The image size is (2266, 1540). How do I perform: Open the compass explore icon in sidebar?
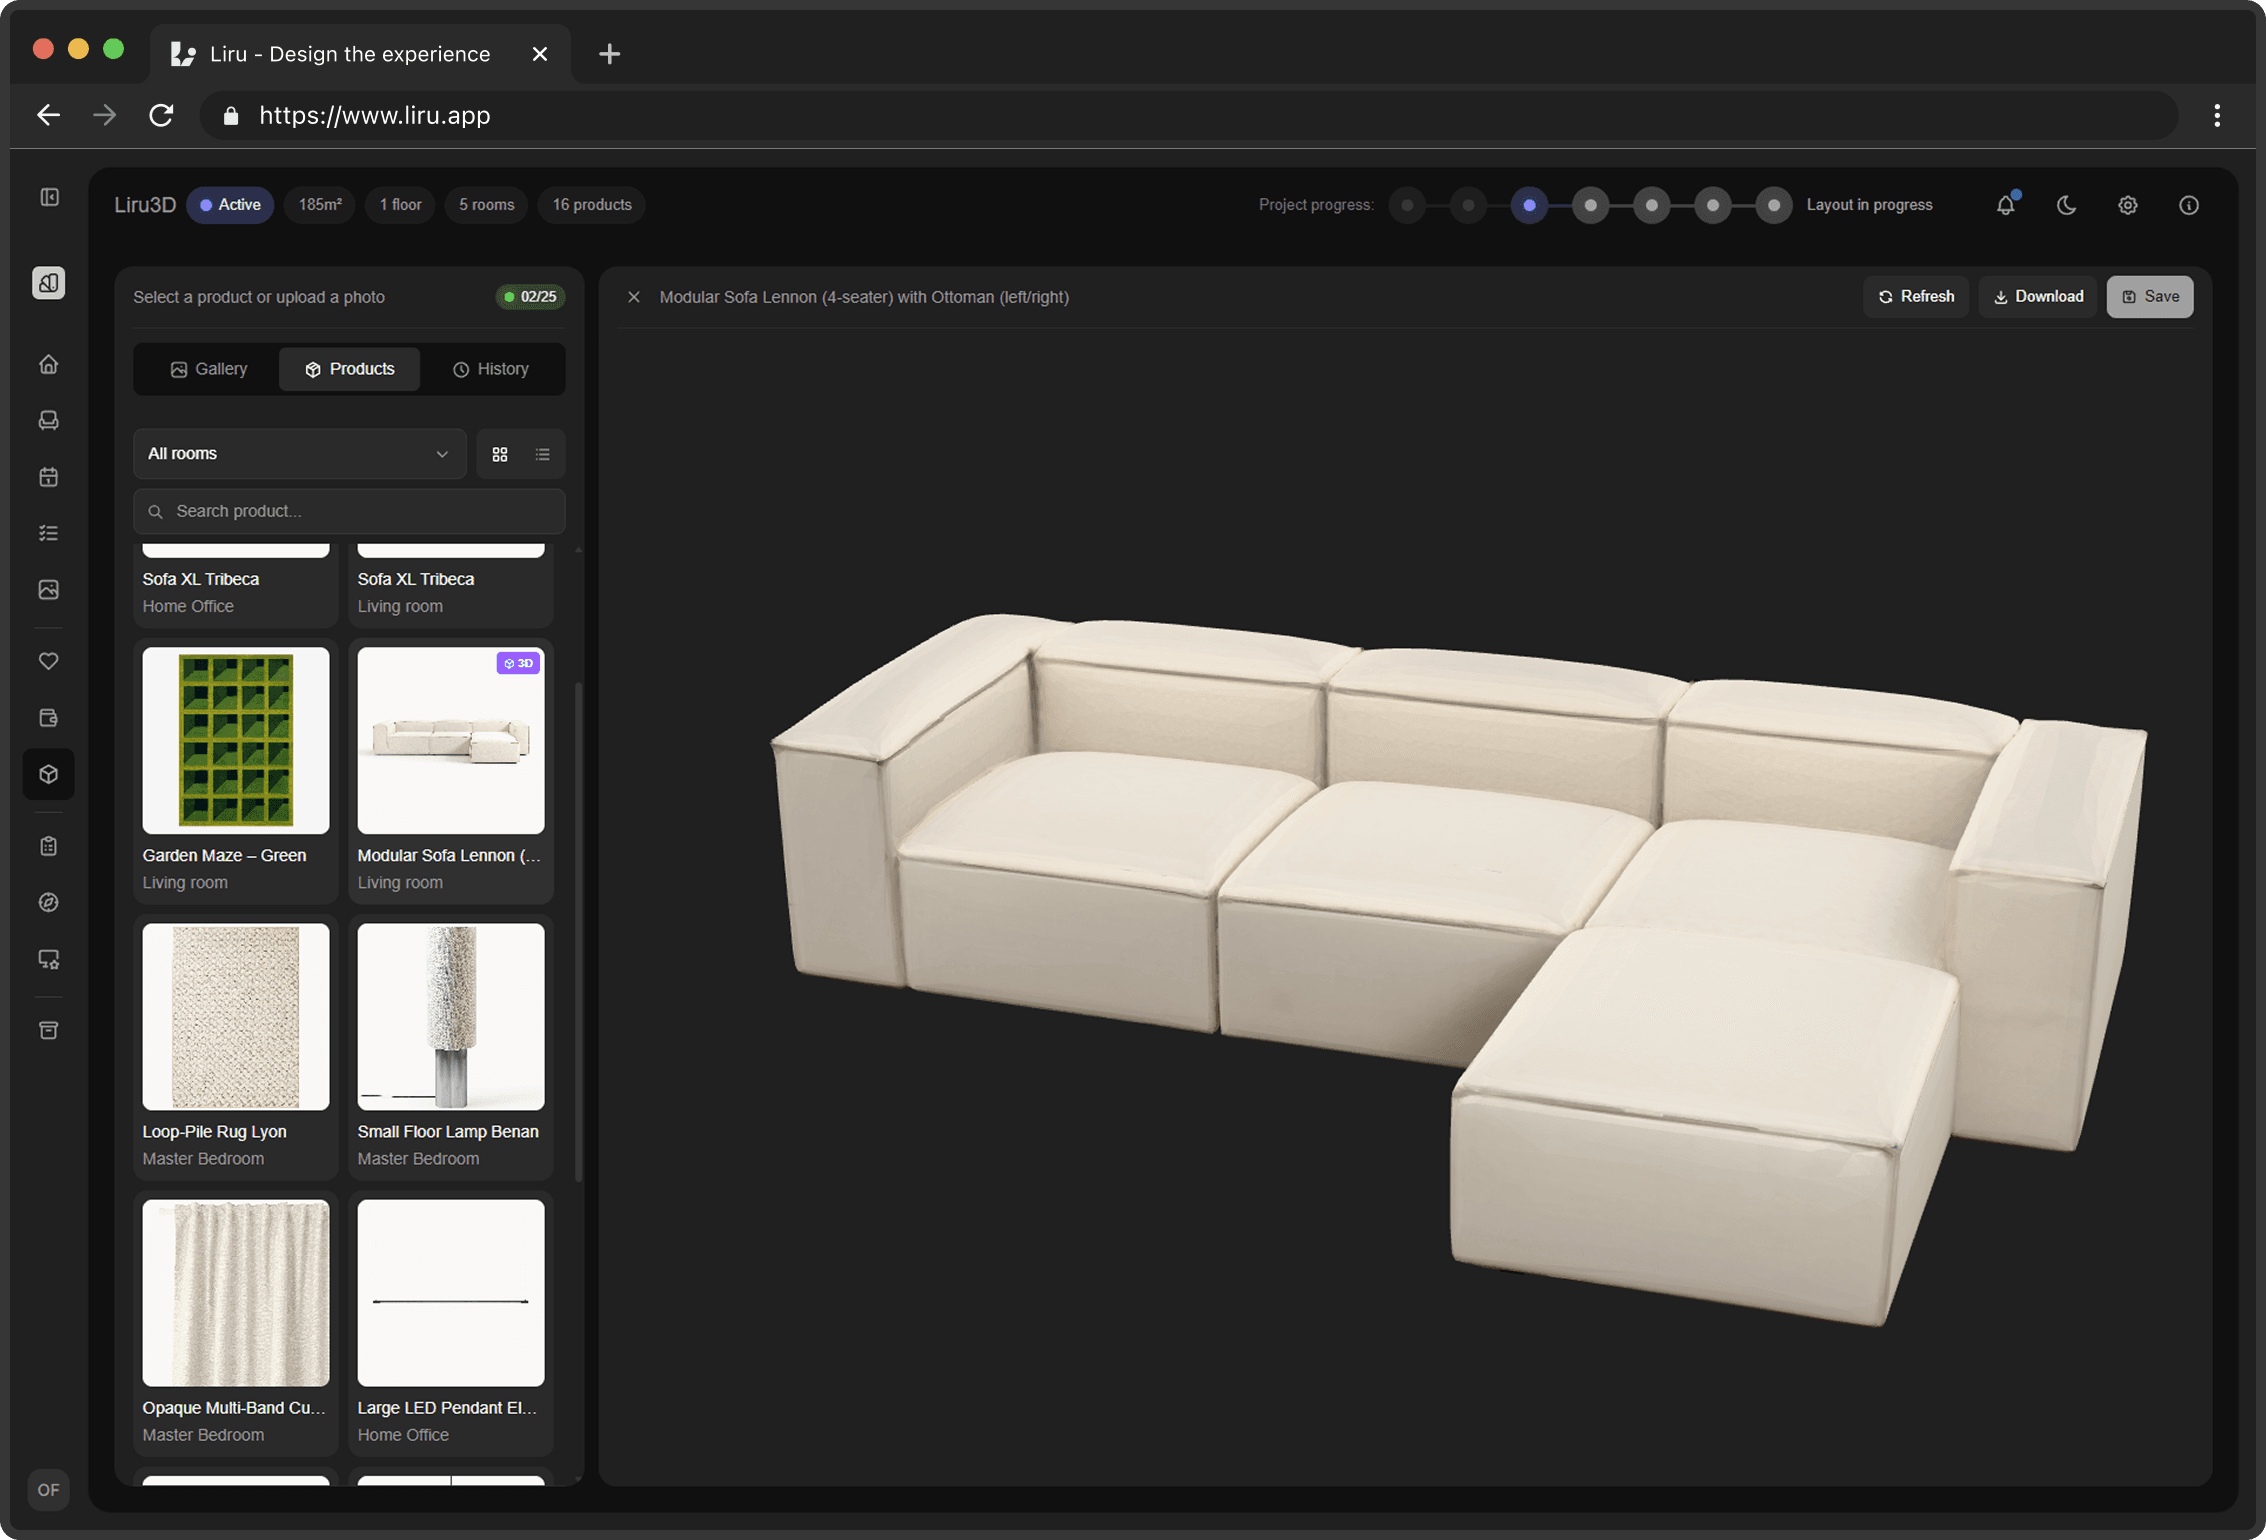click(48, 901)
